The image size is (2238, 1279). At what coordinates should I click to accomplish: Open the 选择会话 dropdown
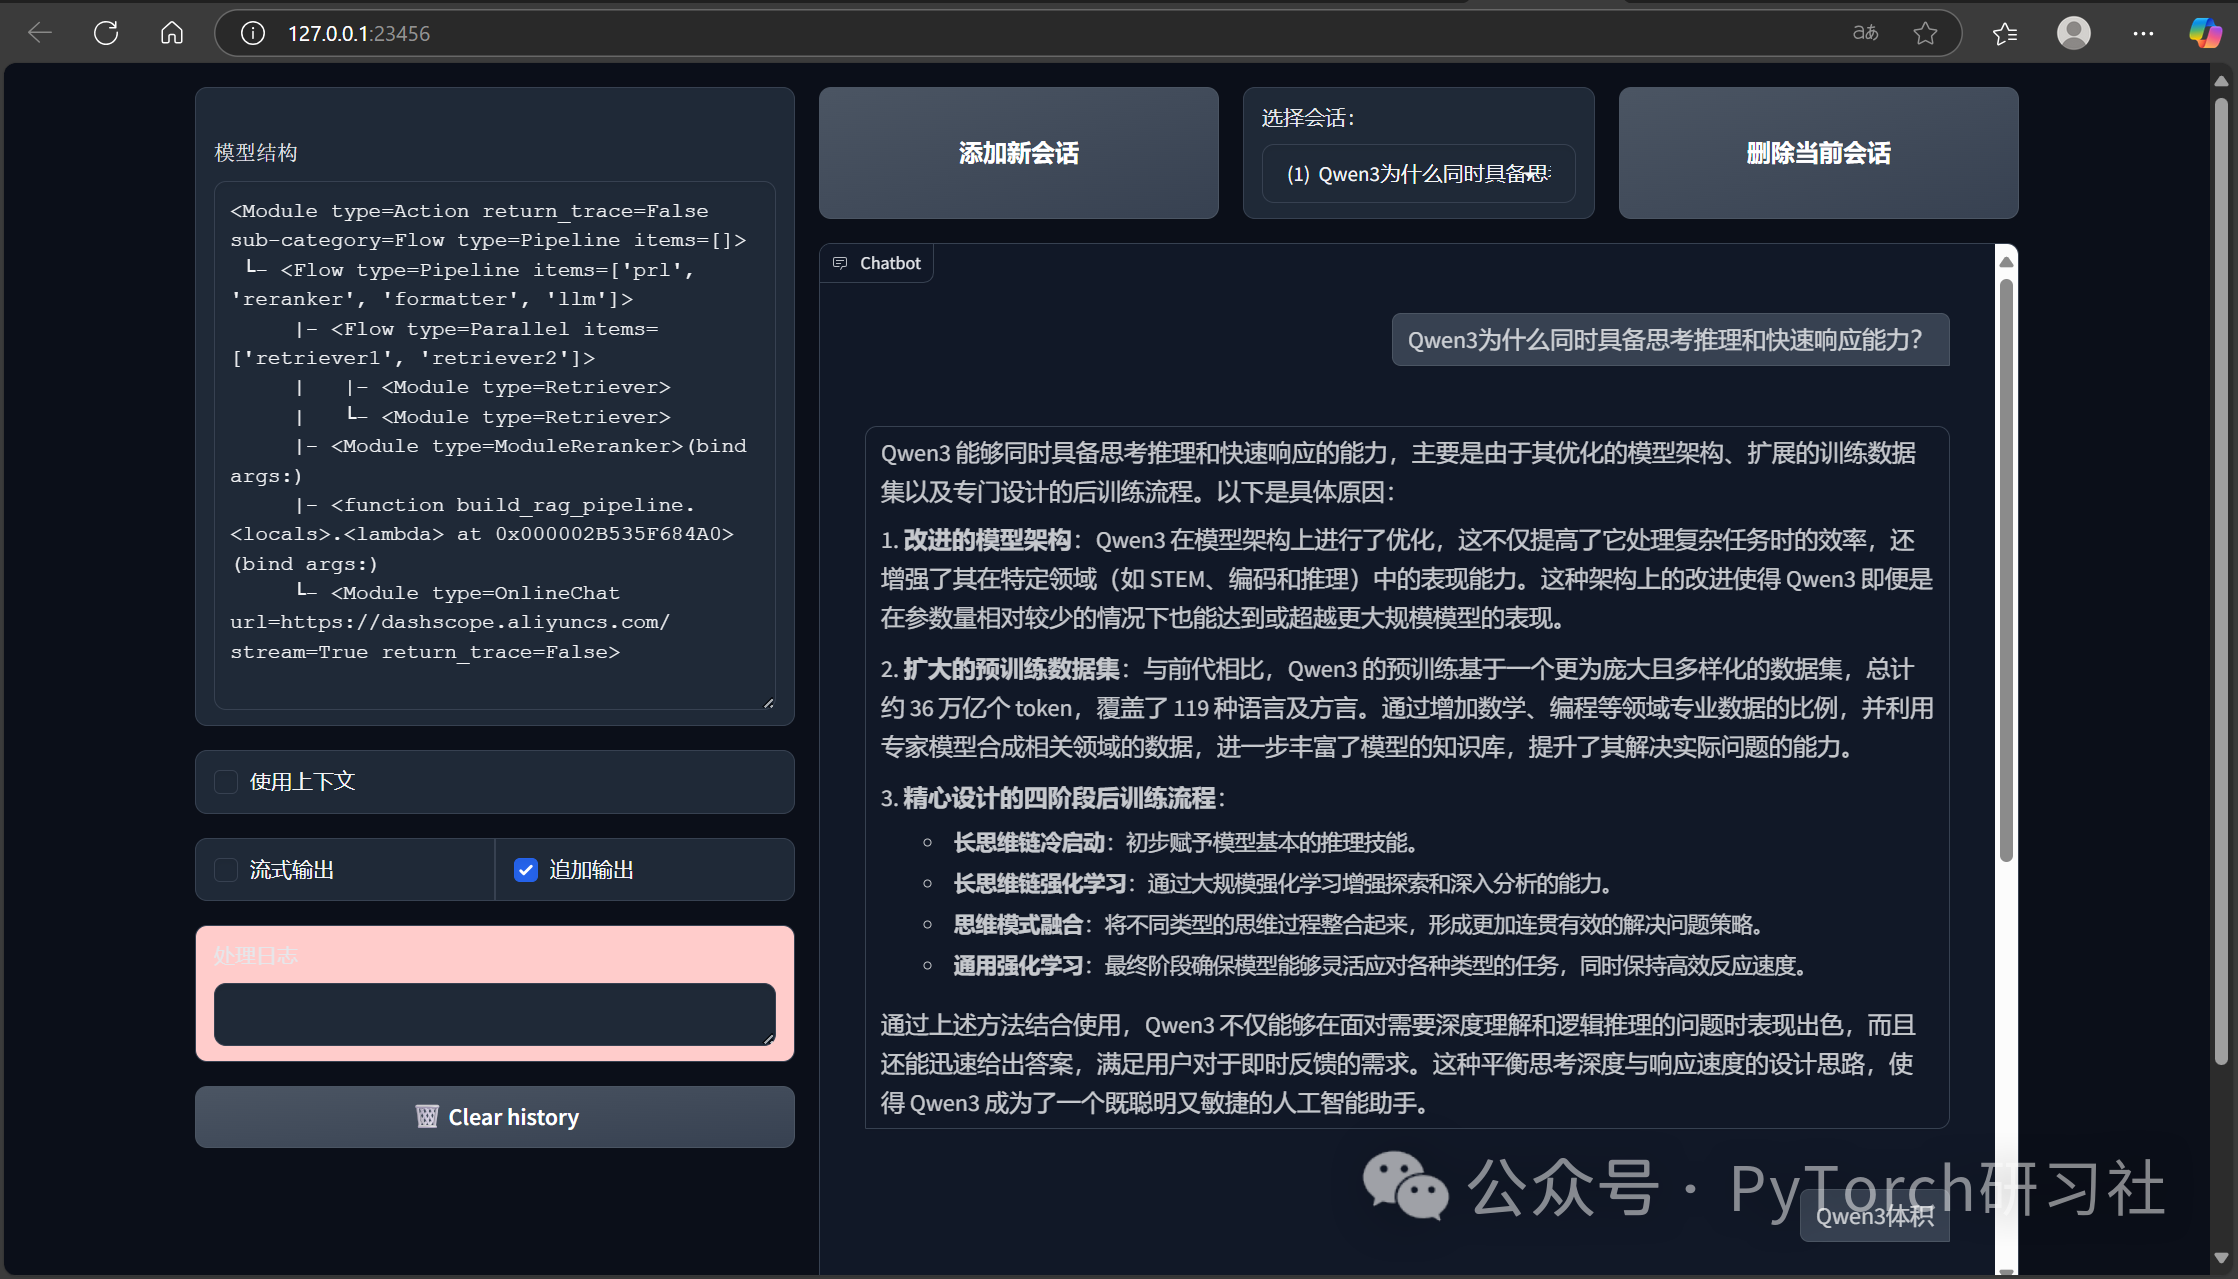(1418, 174)
